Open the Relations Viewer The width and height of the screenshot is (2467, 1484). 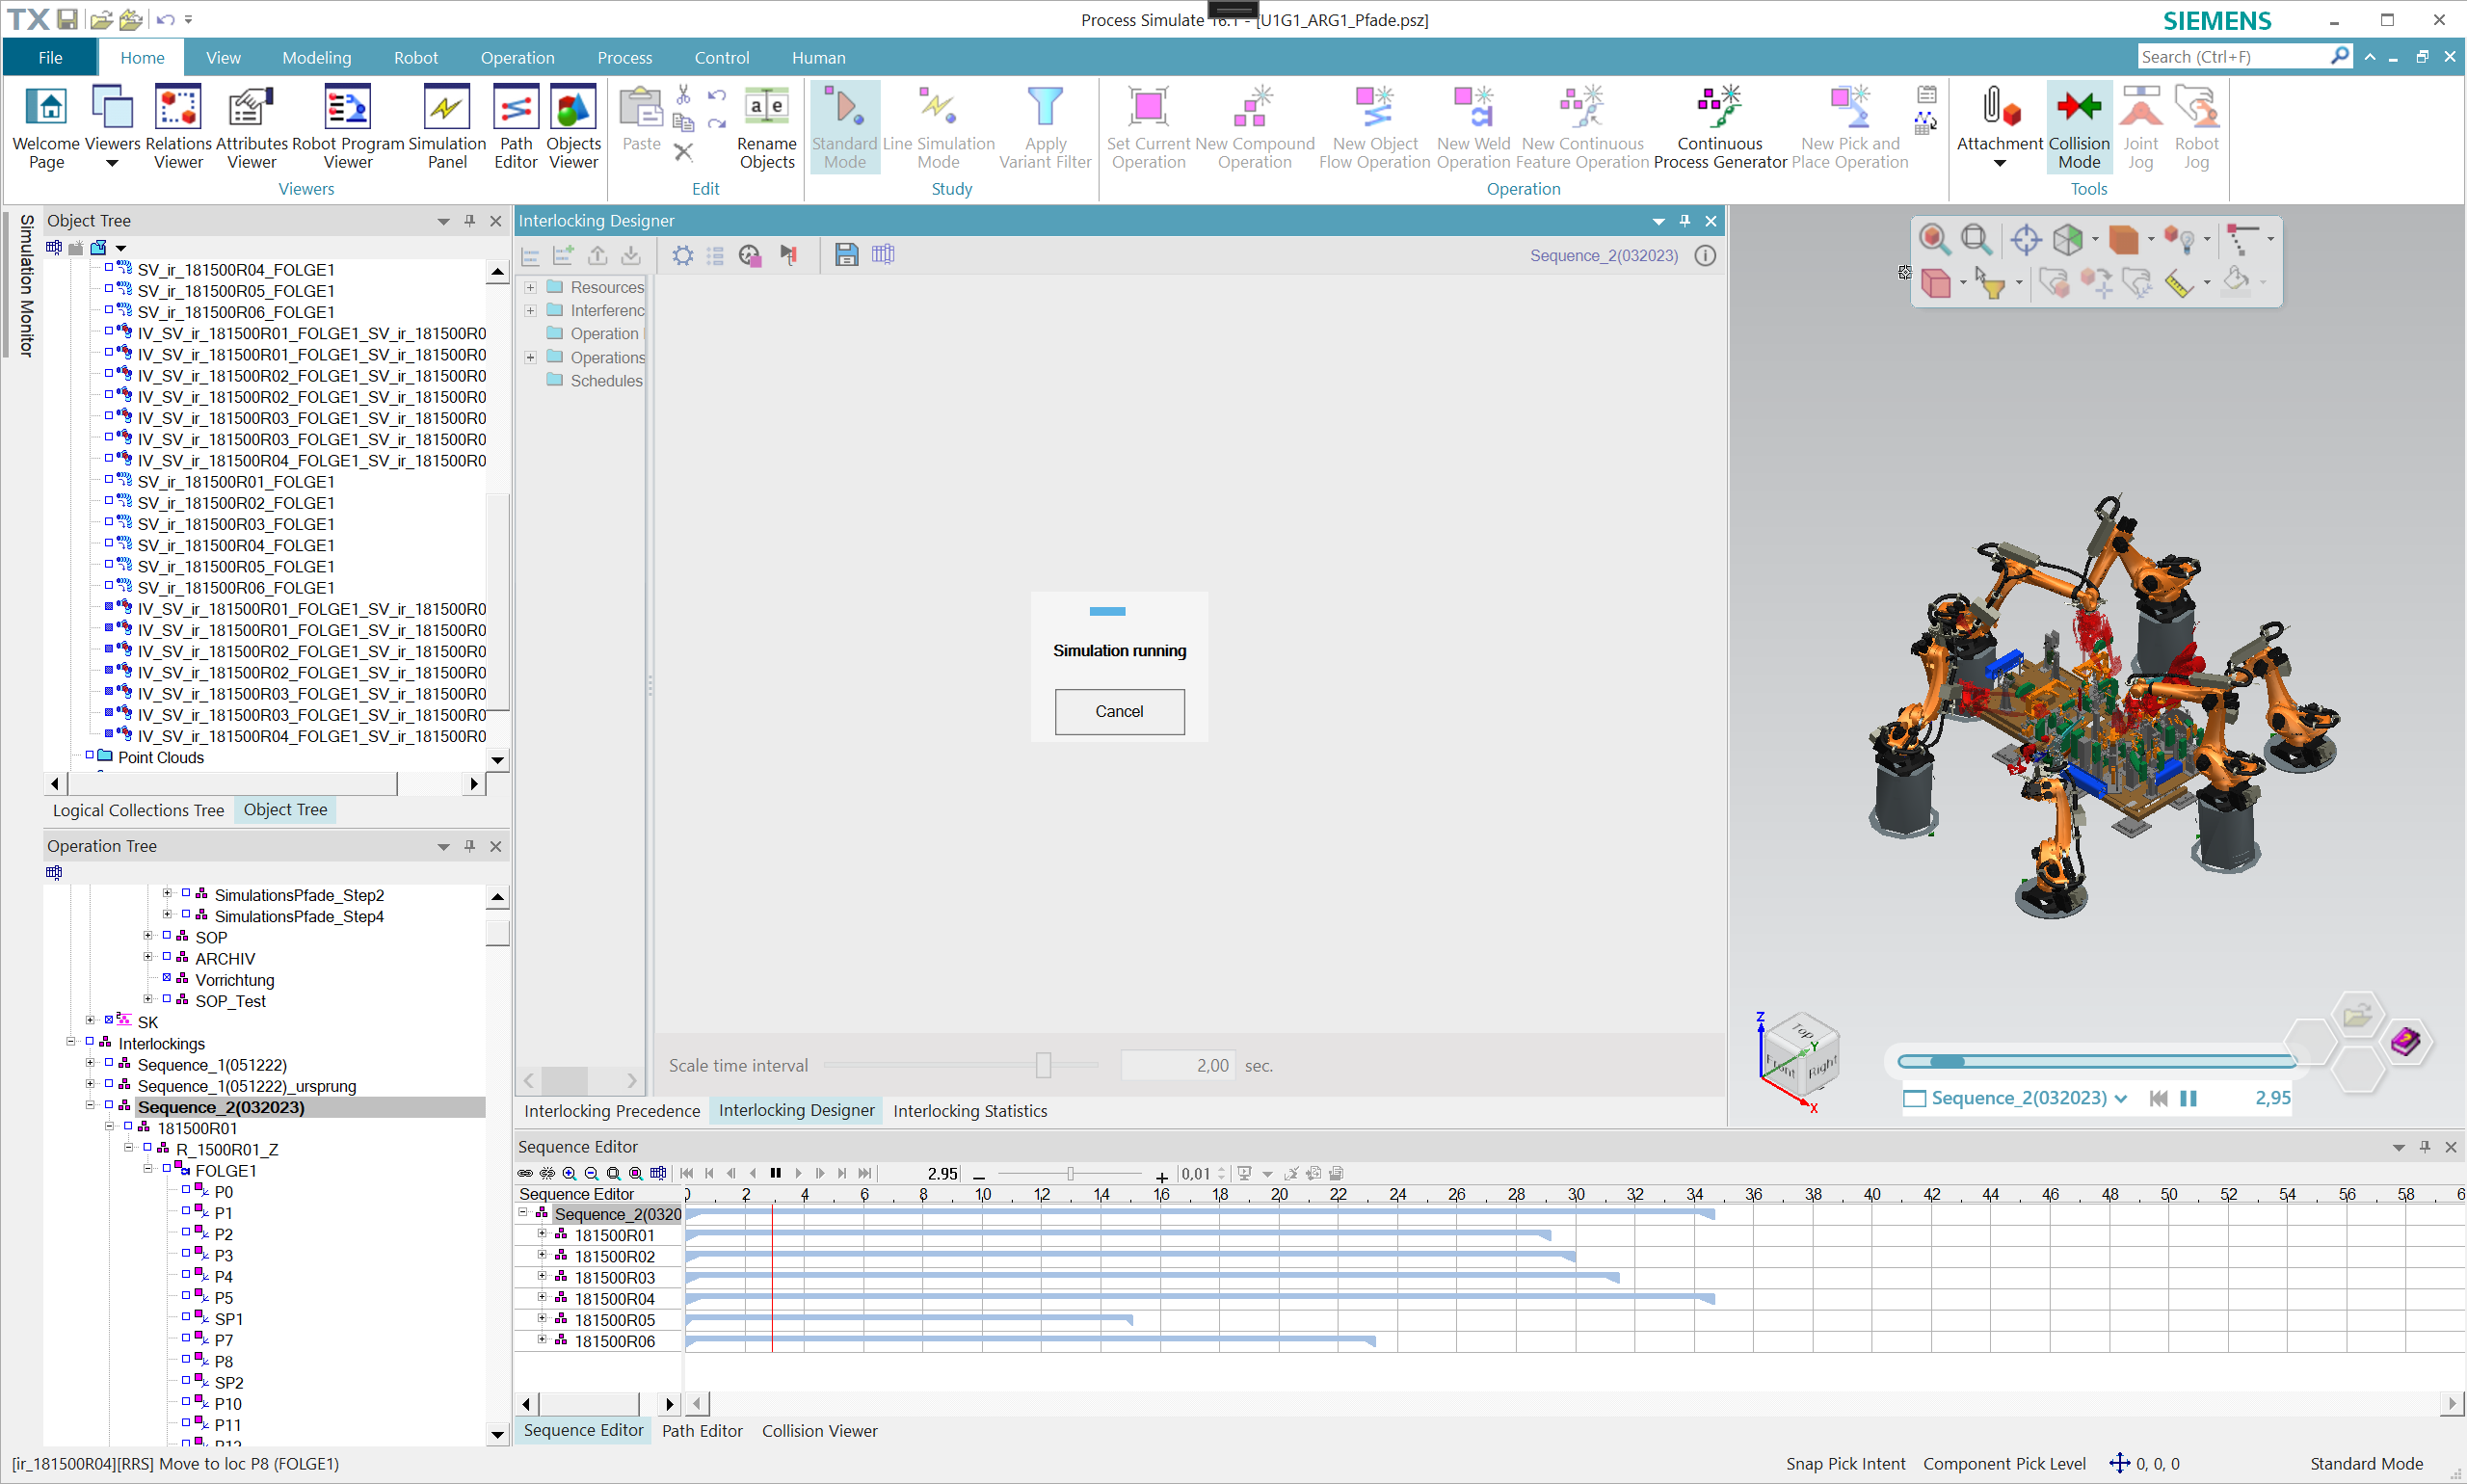(178, 127)
